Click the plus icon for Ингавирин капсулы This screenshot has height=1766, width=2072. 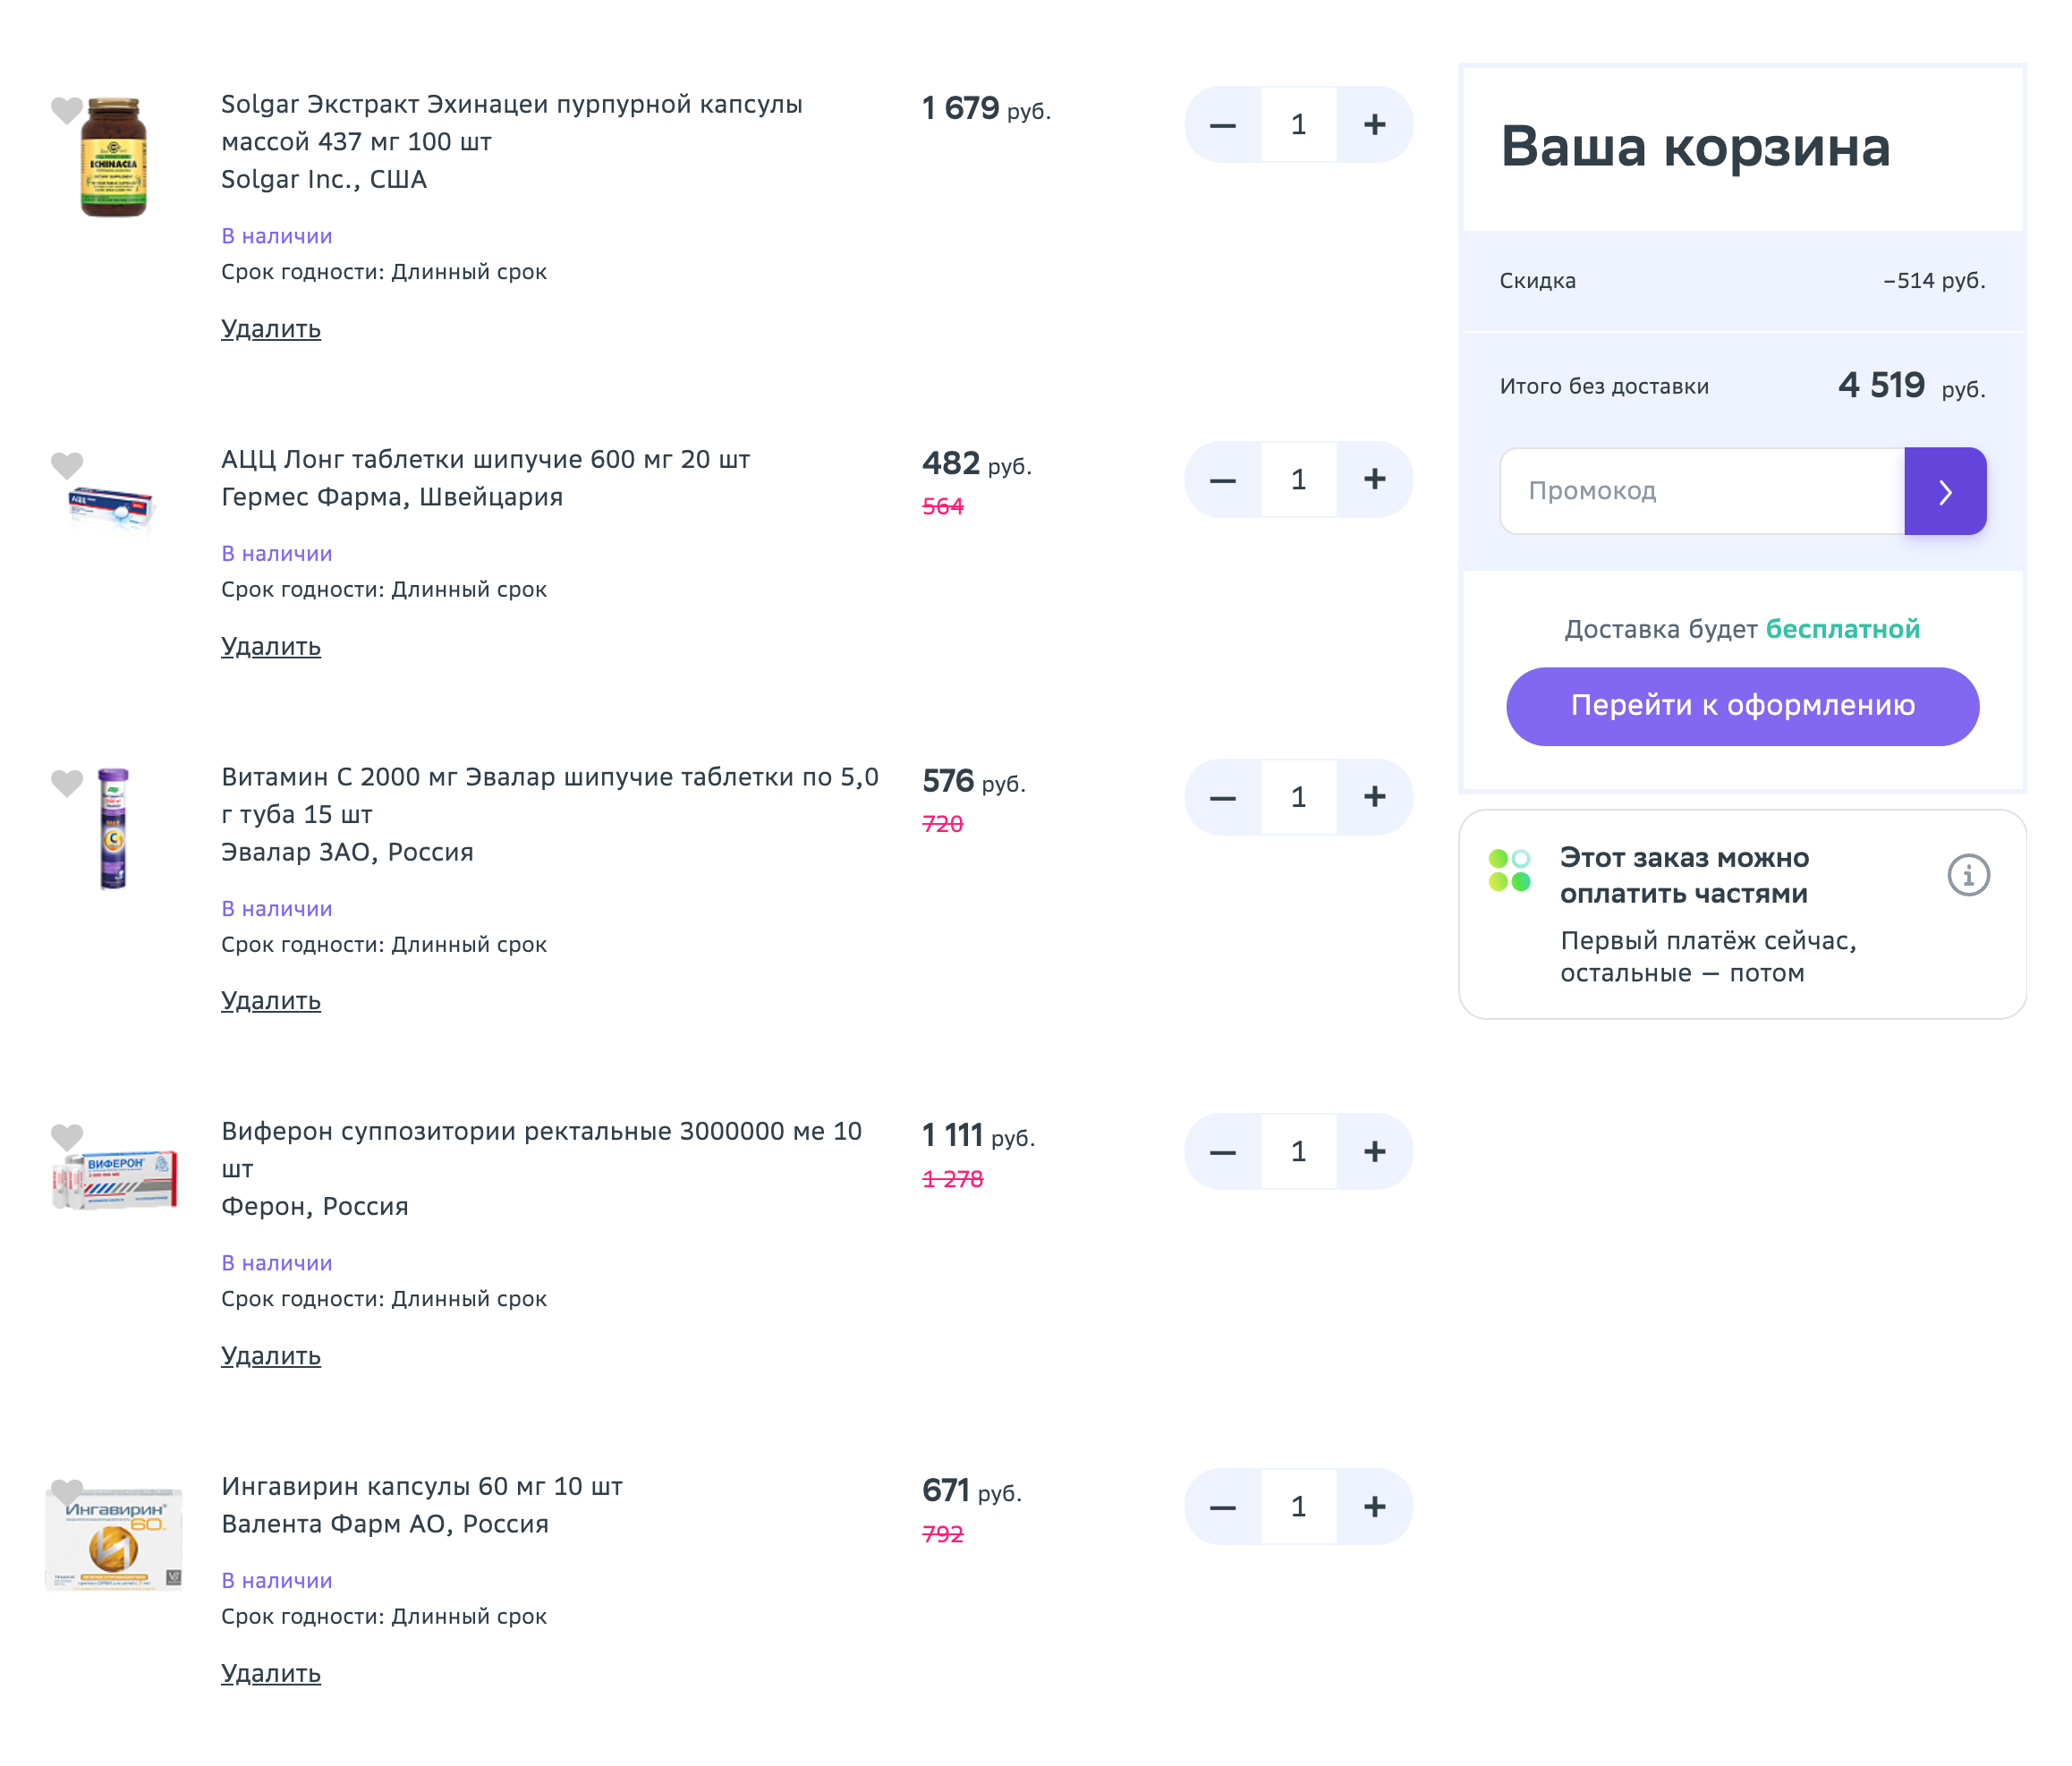(1375, 1505)
